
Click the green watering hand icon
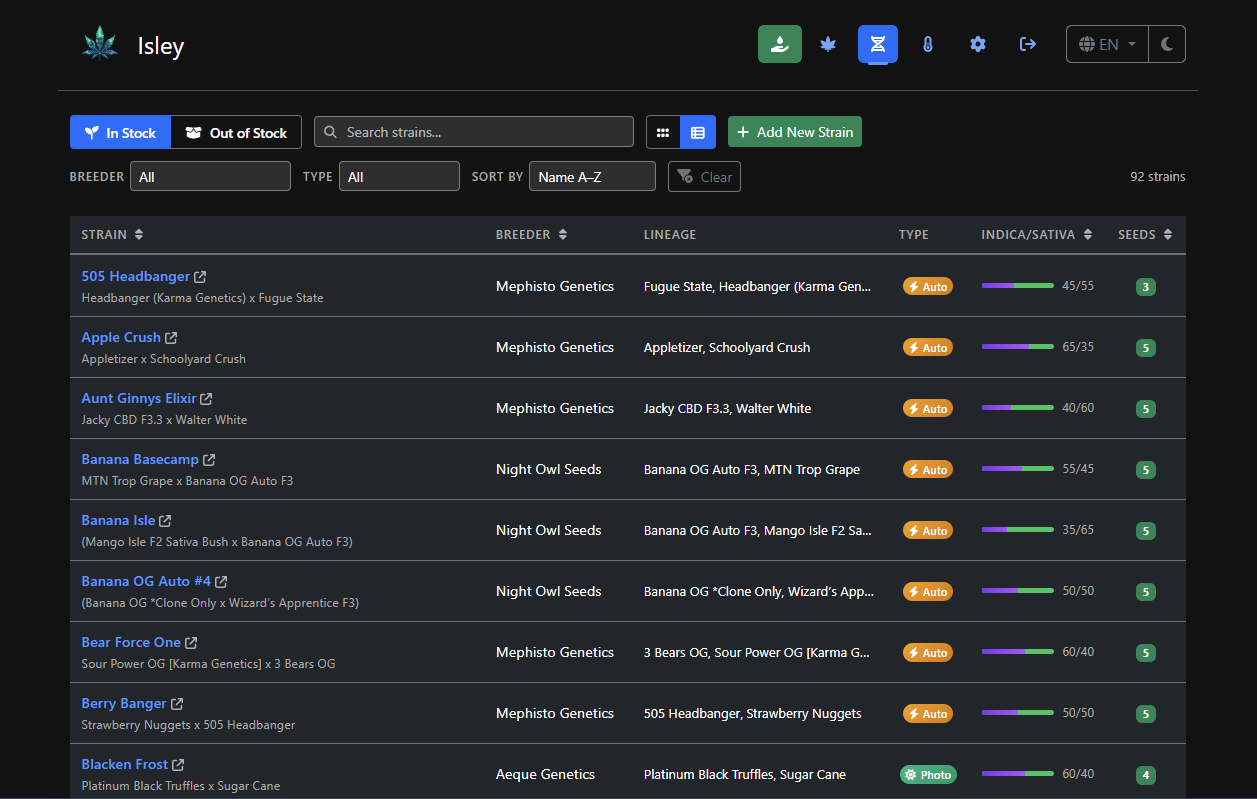coord(779,44)
